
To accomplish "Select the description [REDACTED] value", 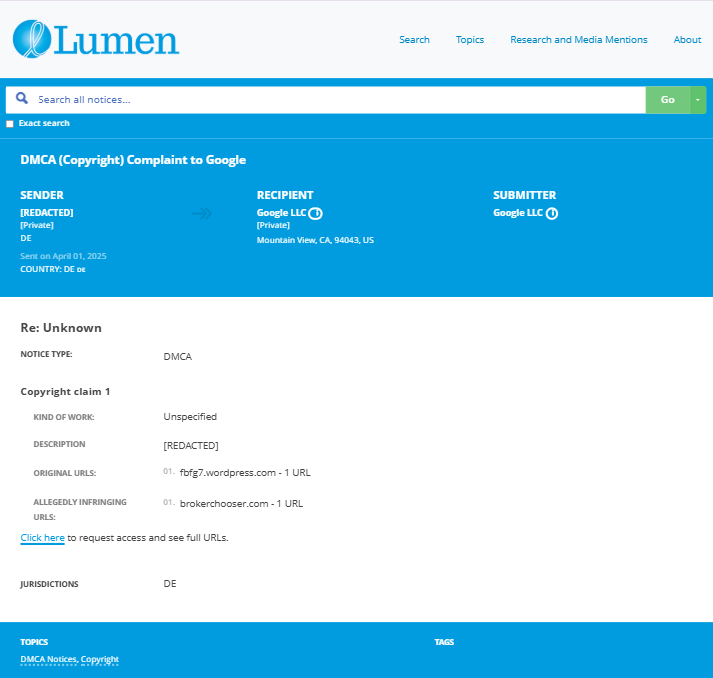I will tap(191, 446).
